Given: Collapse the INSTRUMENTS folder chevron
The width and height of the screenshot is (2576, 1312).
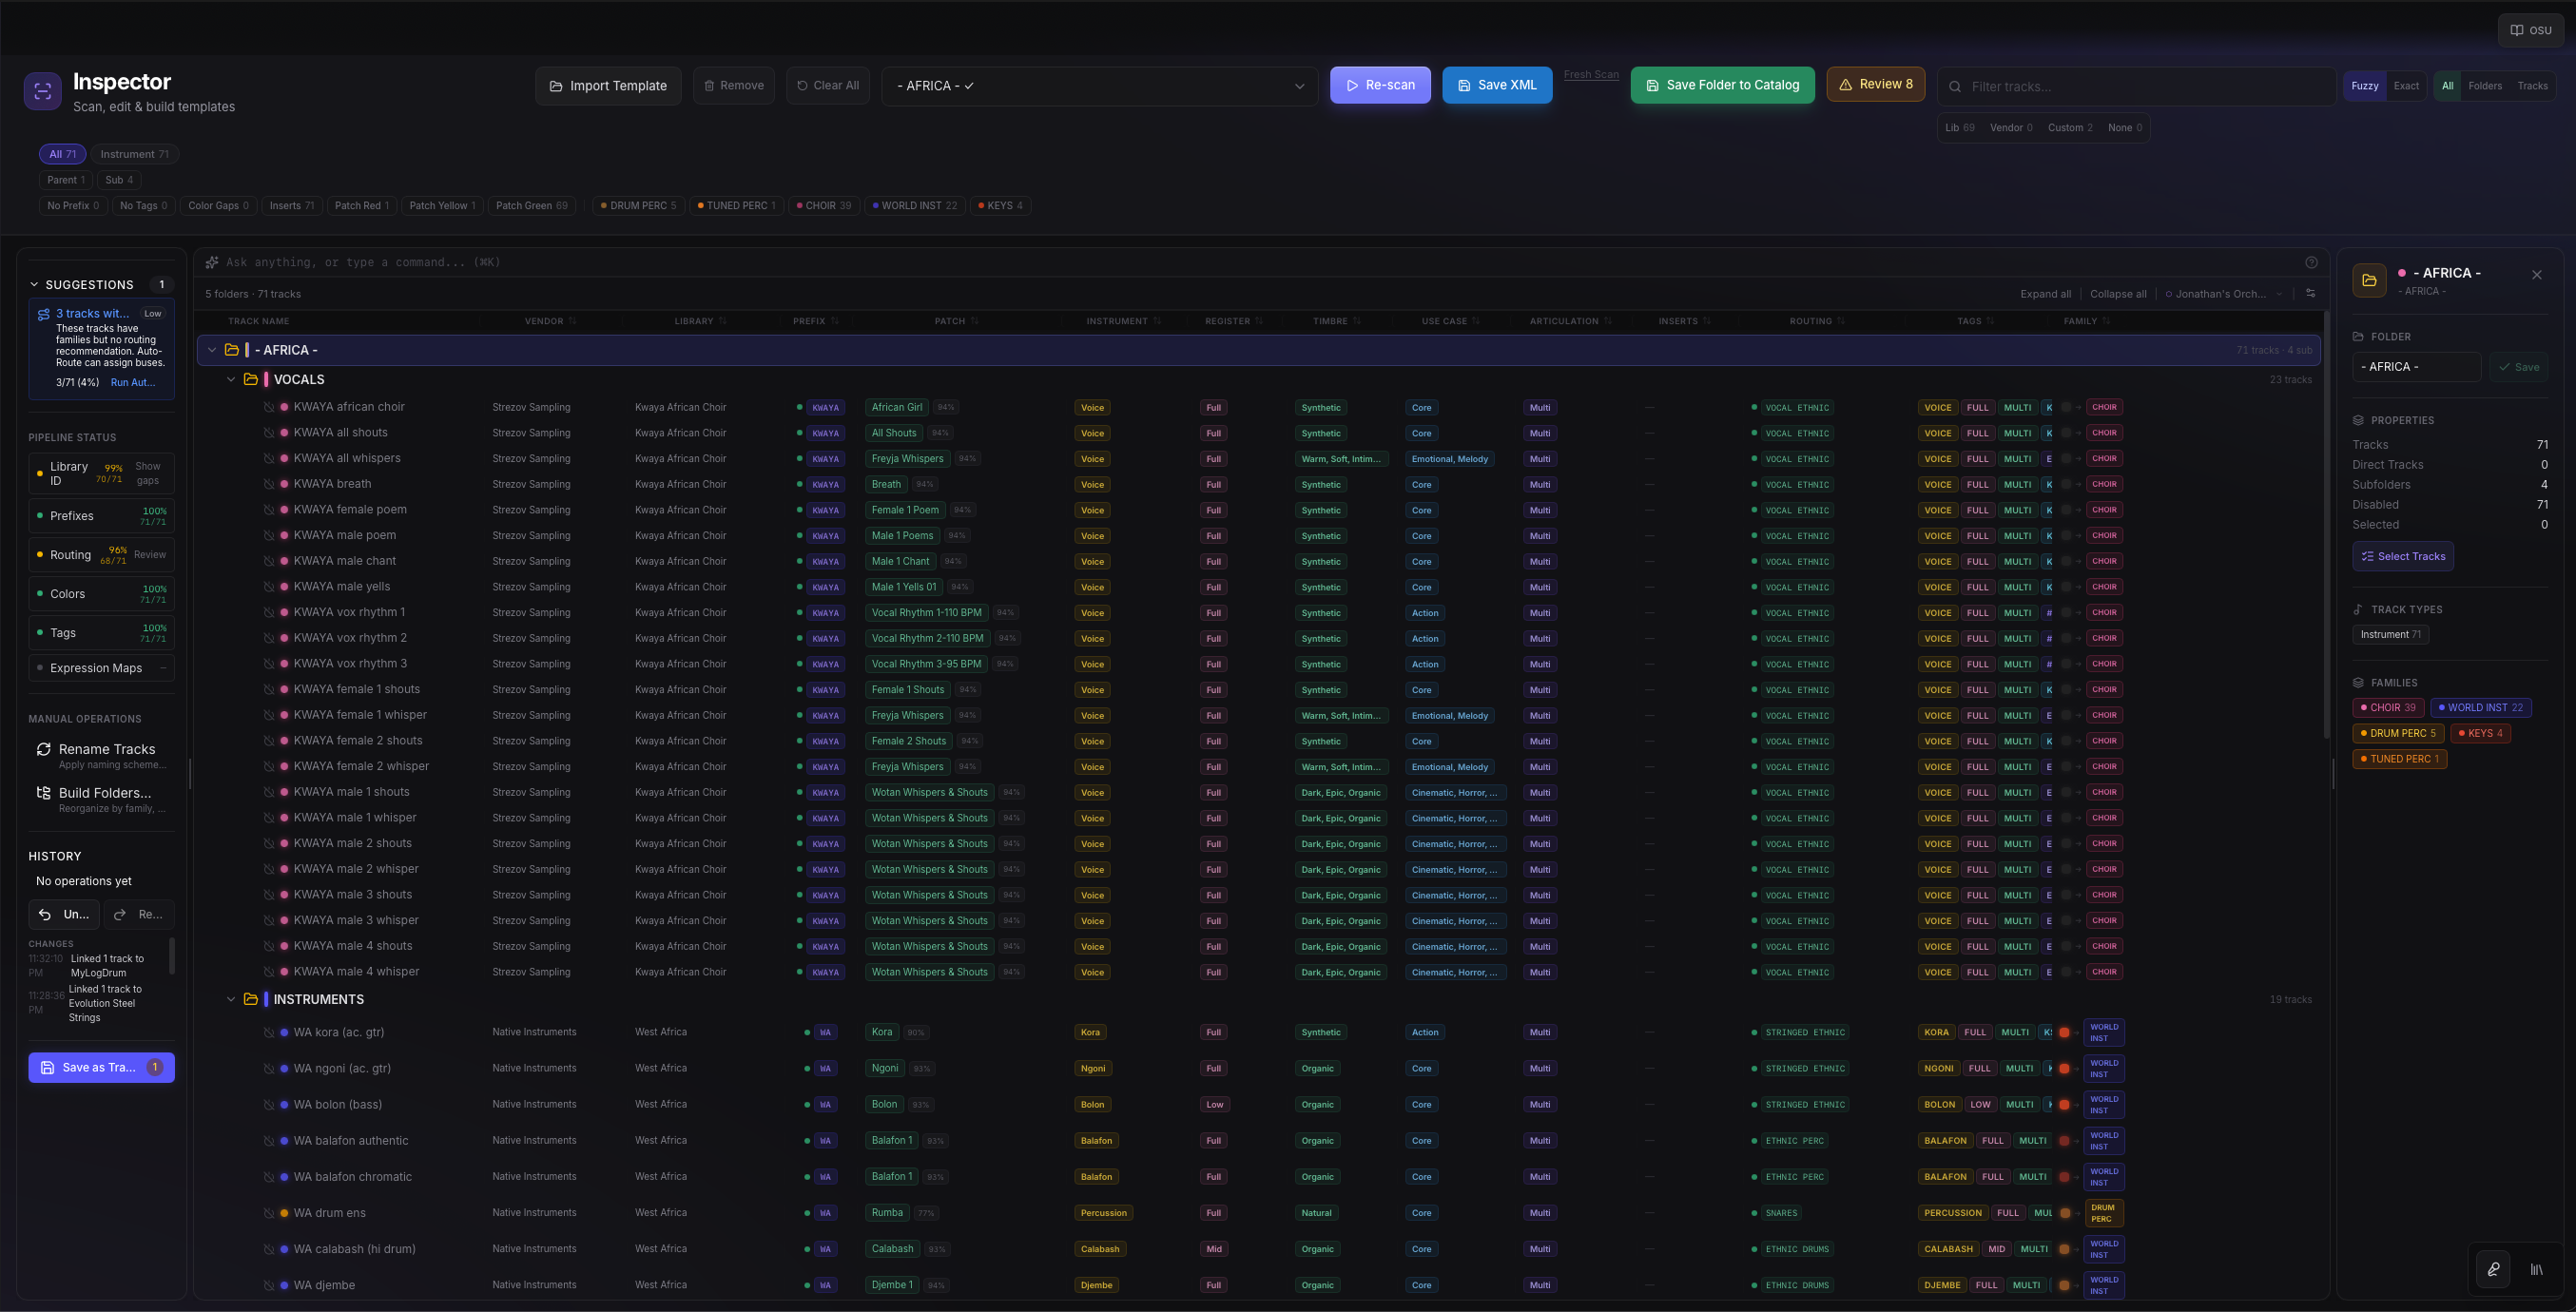Looking at the screenshot, I should pyautogui.click(x=231, y=999).
